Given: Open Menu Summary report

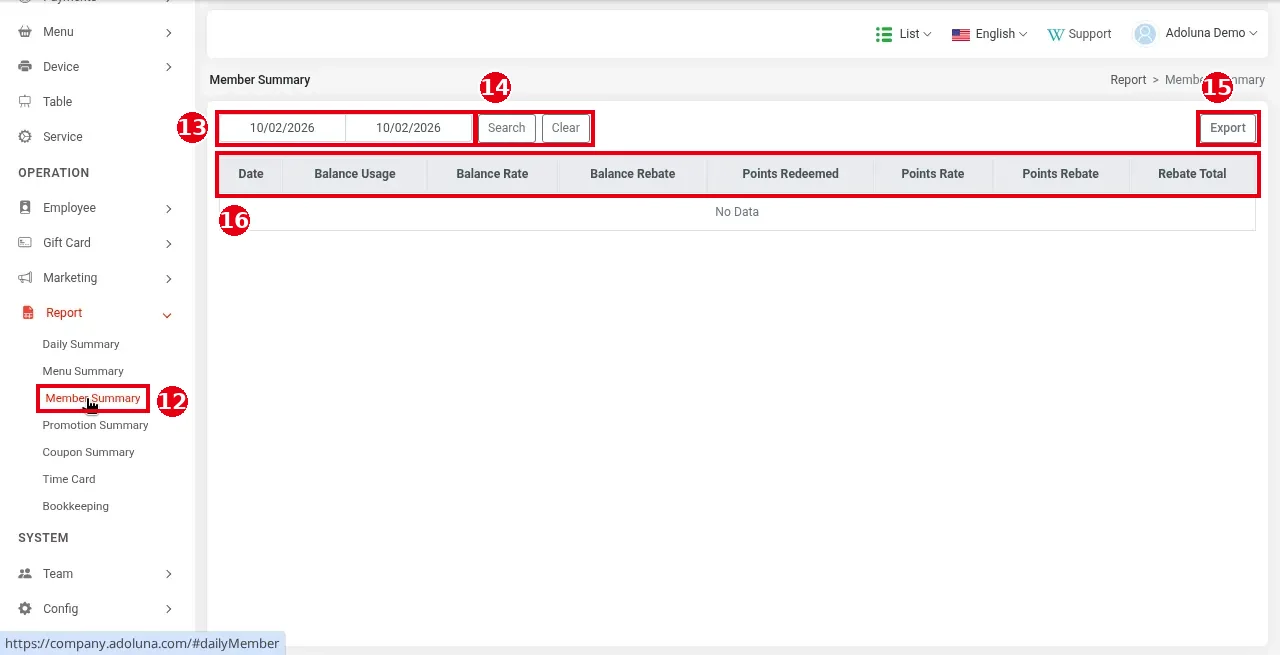Looking at the screenshot, I should [x=83, y=371].
